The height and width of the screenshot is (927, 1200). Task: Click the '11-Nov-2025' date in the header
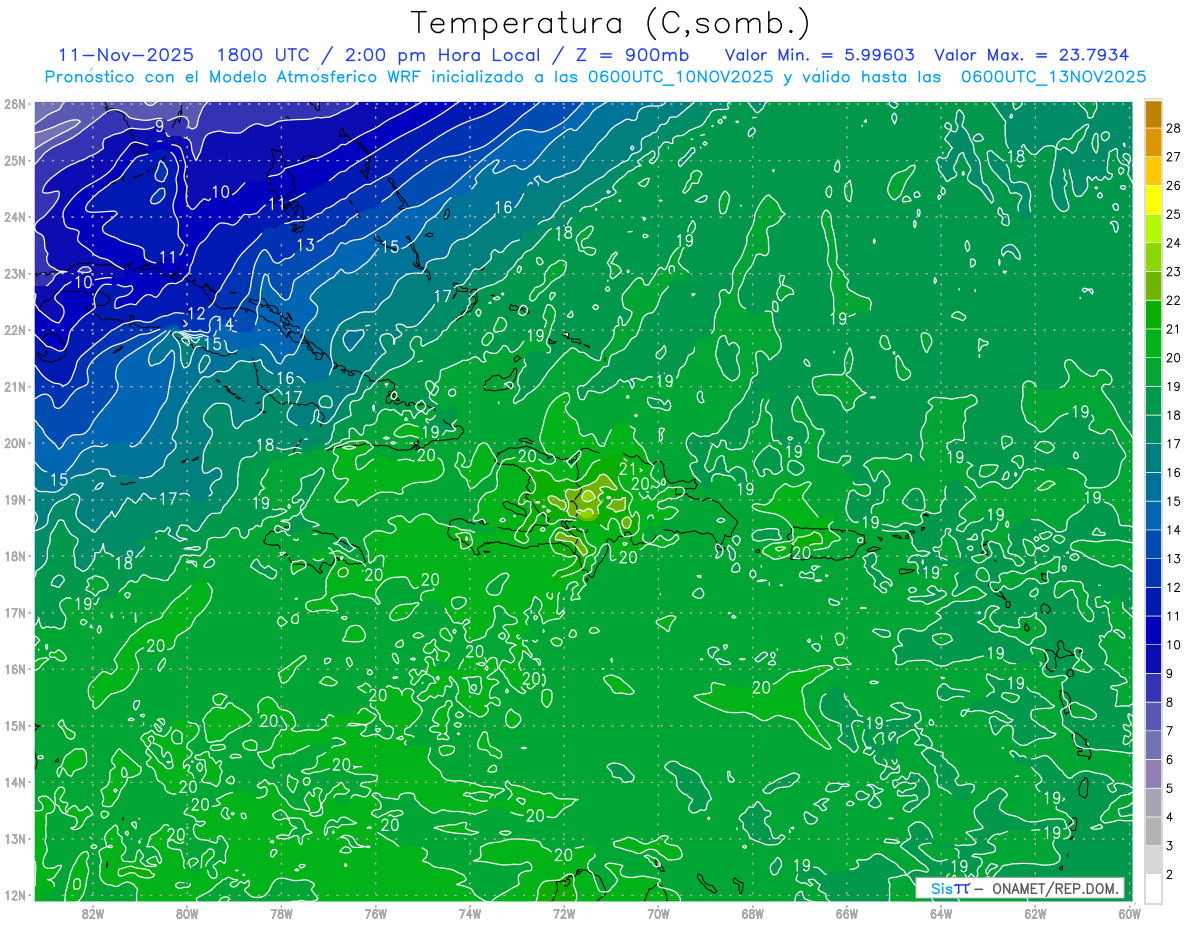pos(128,55)
